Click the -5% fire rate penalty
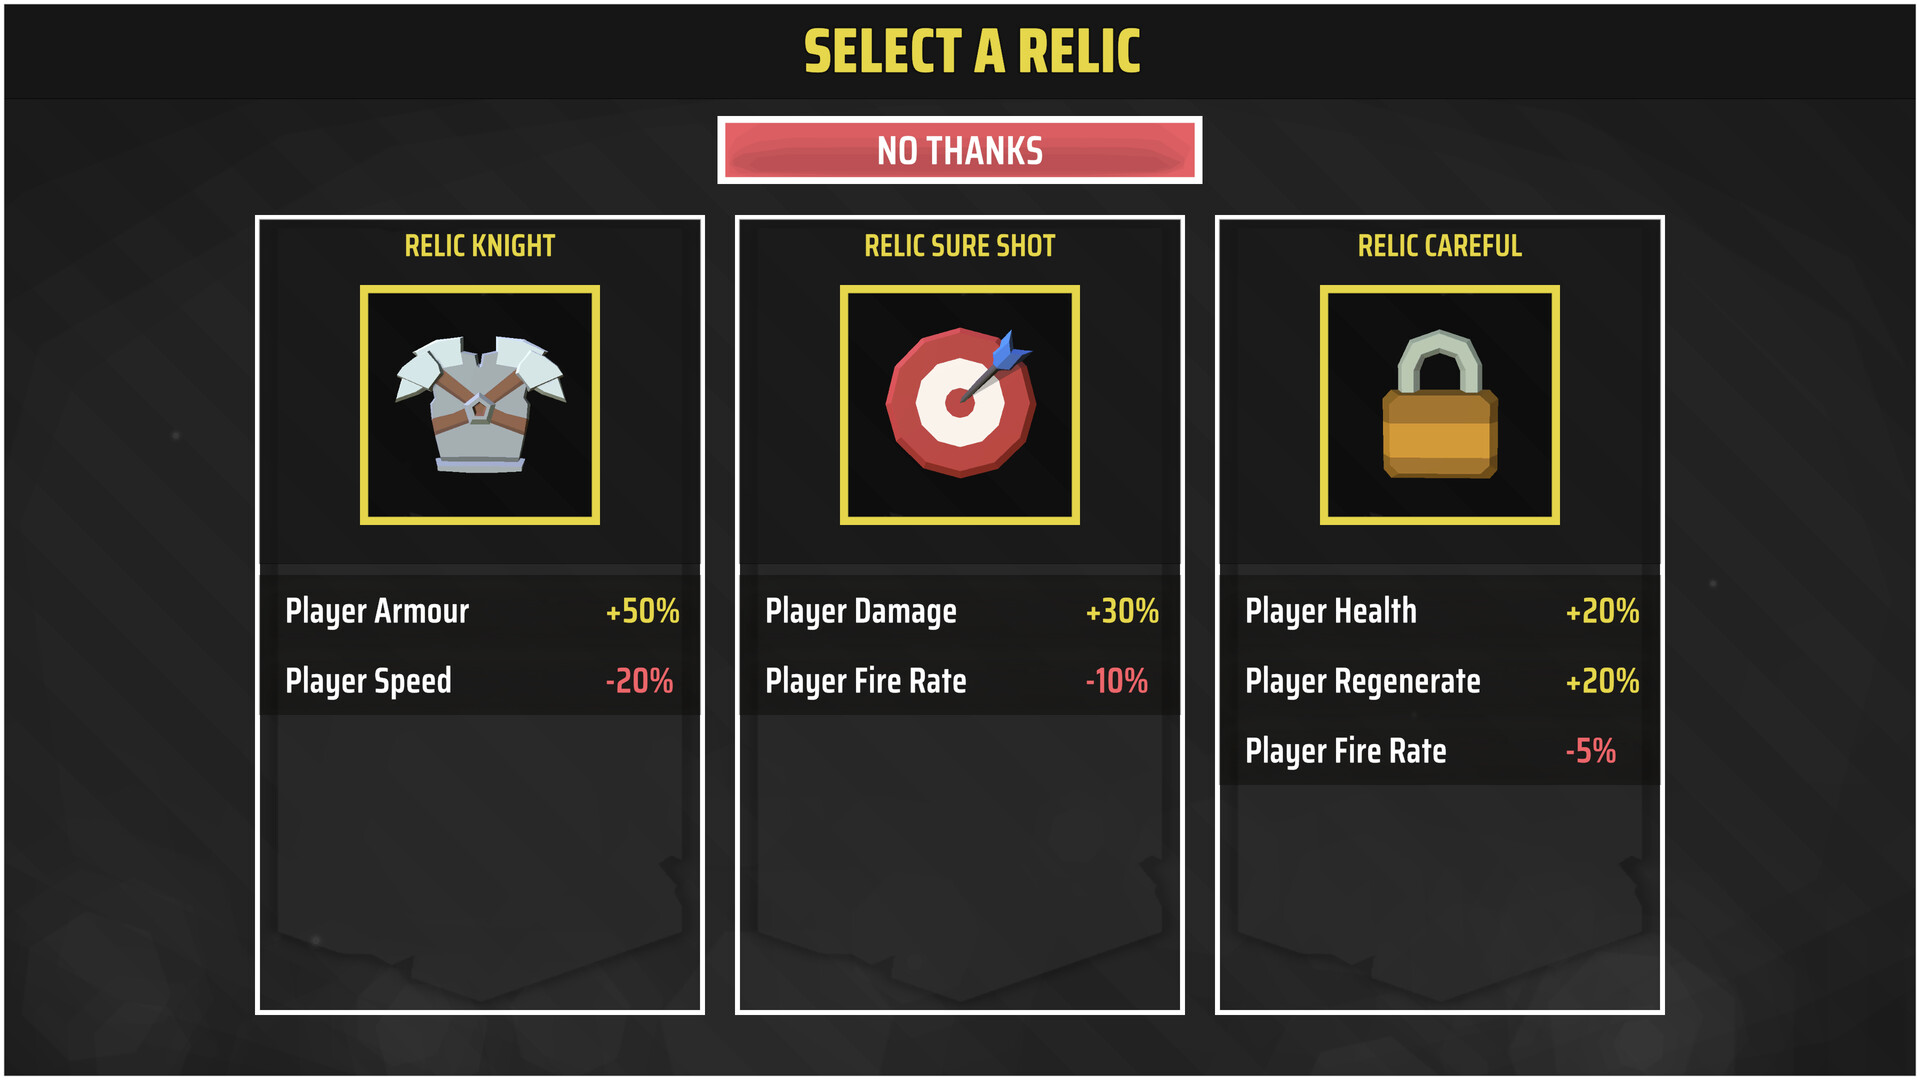This screenshot has width=1920, height=1080. 1590,751
